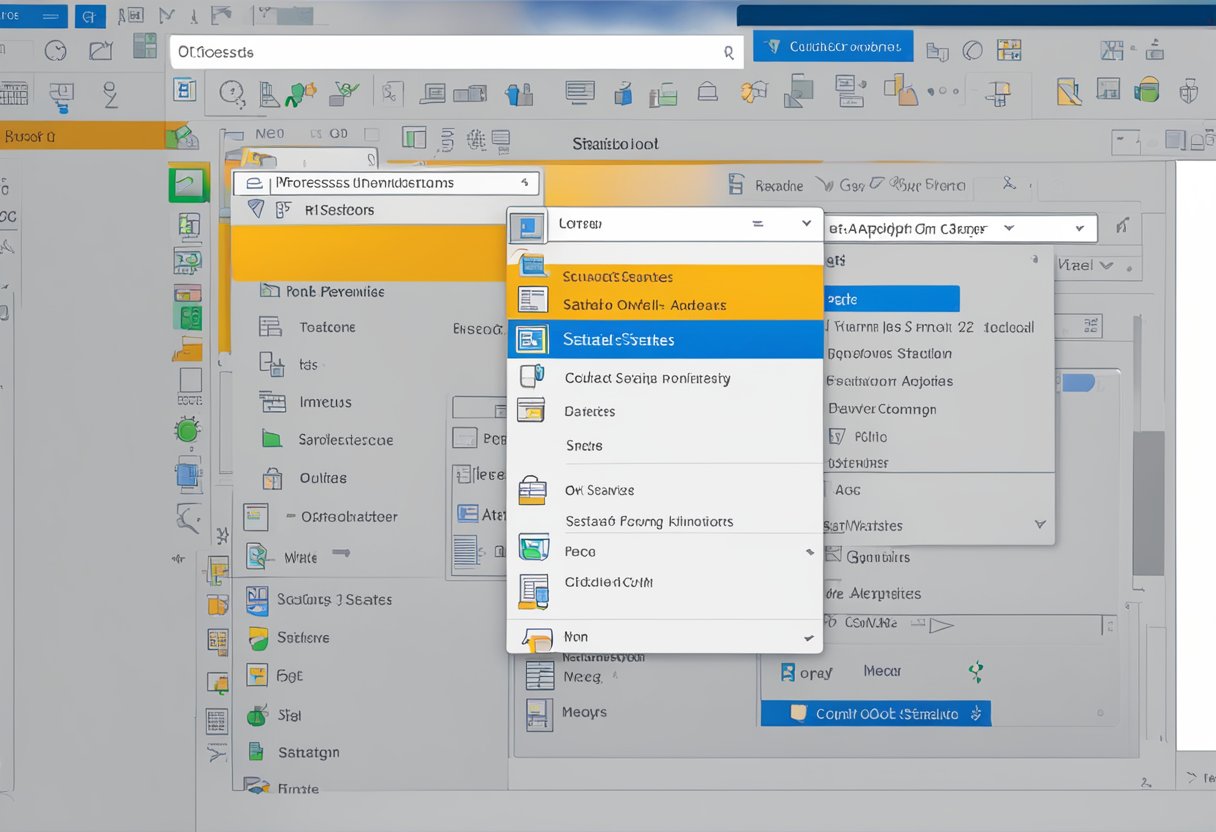Click the green circle icon in left sidebar
The image size is (1216, 832).
(187, 431)
